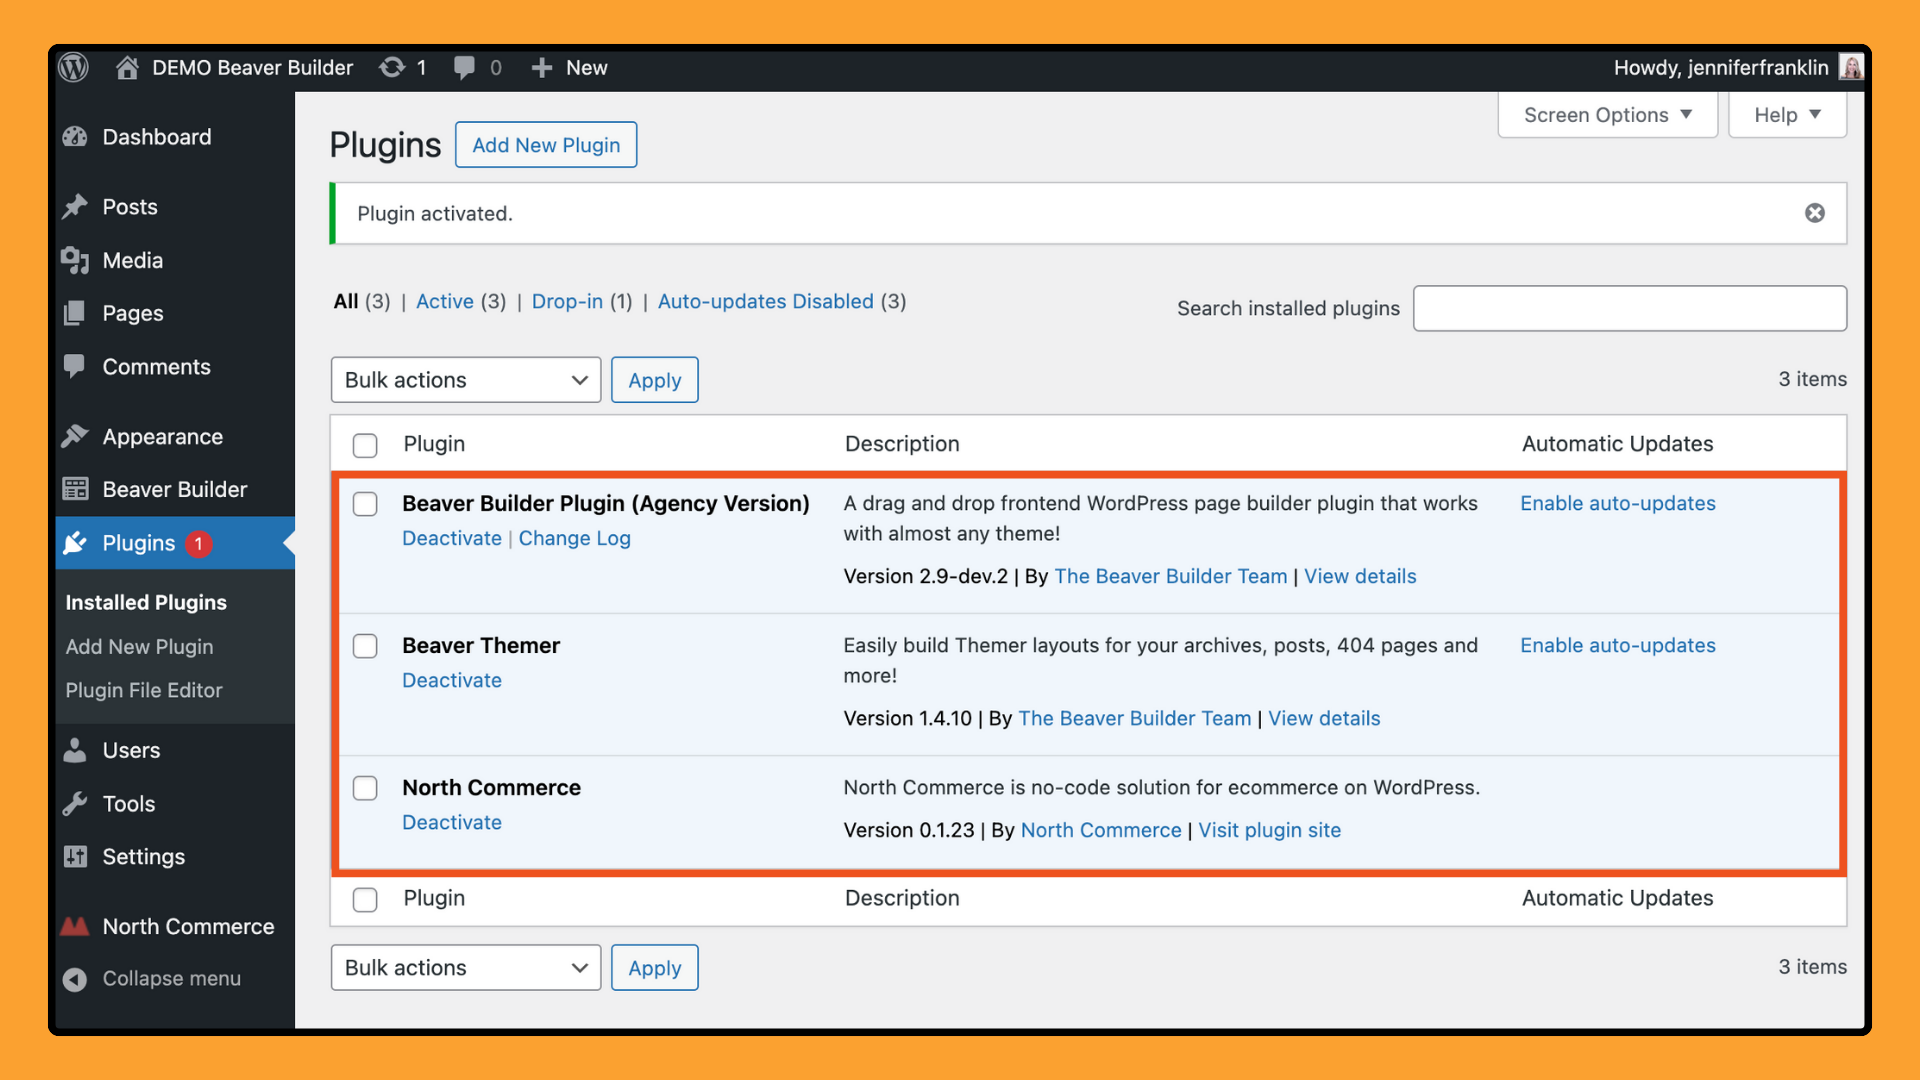Open the WordPress logo menu

(73, 67)
